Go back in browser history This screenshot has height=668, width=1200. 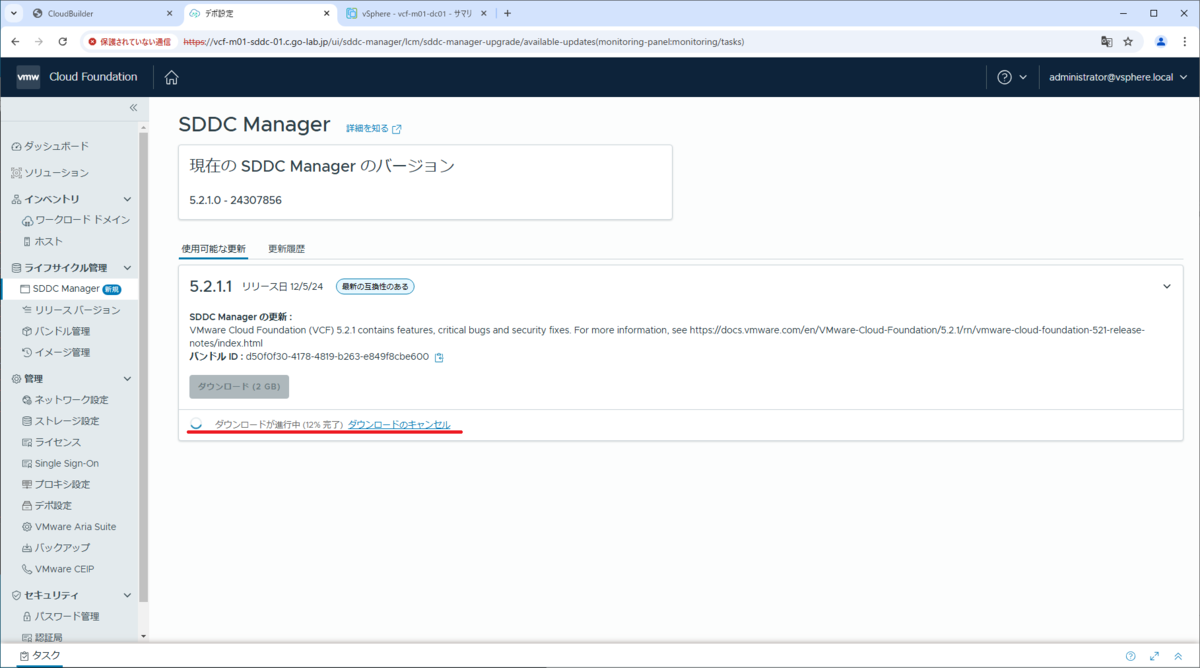pos(15,42)
